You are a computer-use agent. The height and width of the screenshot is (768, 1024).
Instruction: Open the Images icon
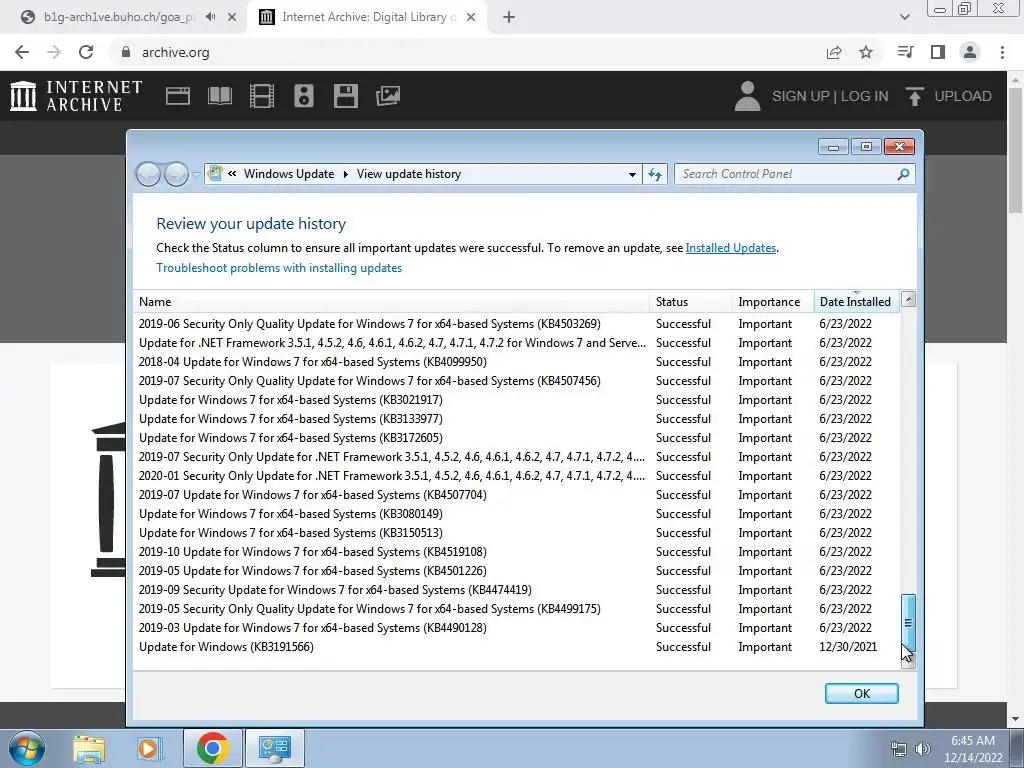pos(388,96)
